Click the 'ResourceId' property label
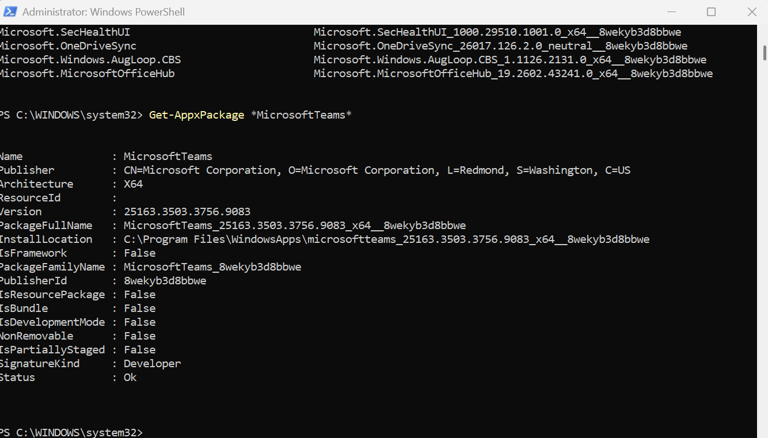768x438 pixels. [30, 197]
